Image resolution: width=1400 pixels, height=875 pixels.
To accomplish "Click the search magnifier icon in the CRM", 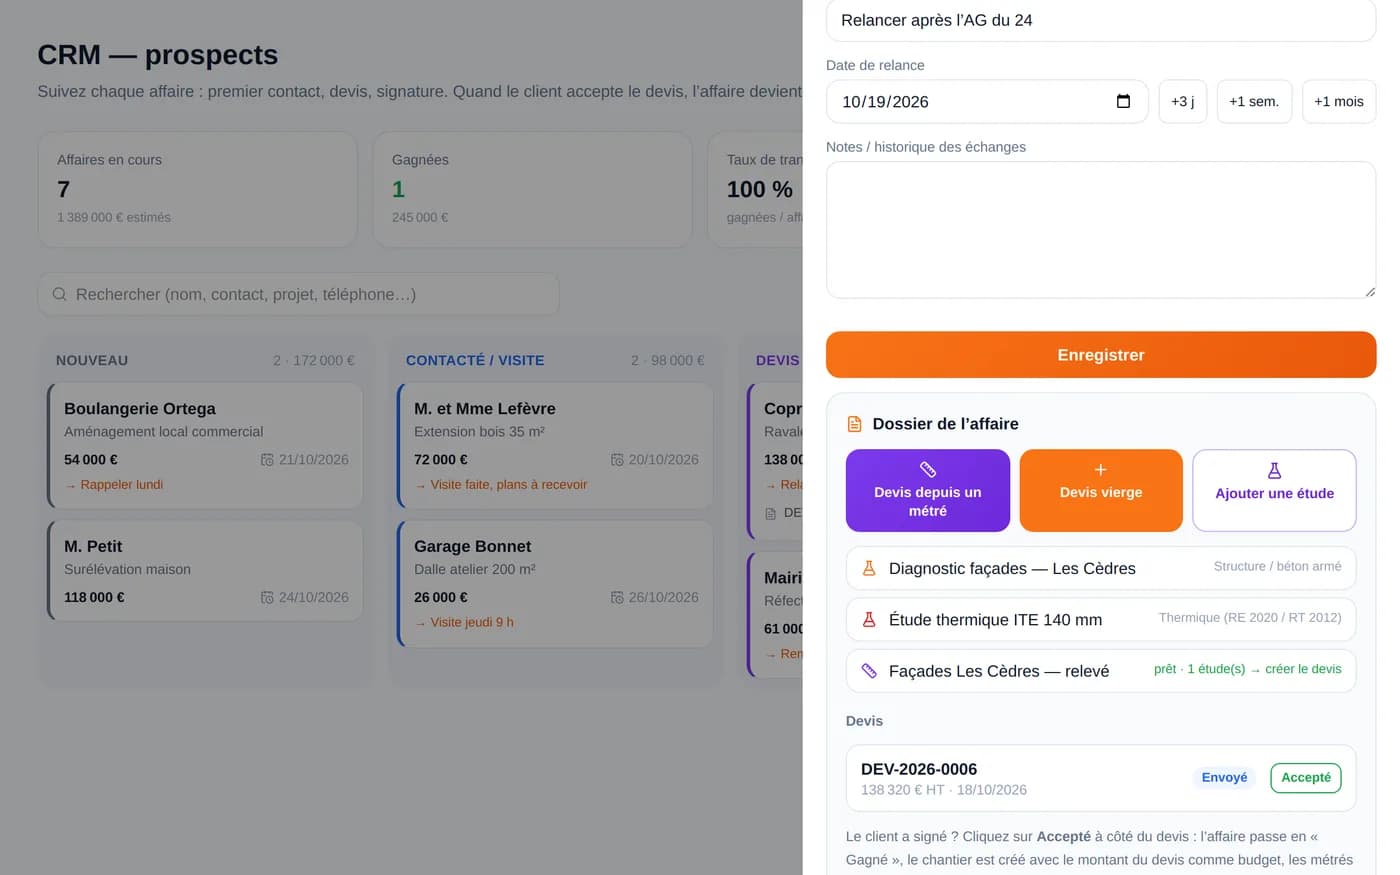I will [x=60, y=294].
